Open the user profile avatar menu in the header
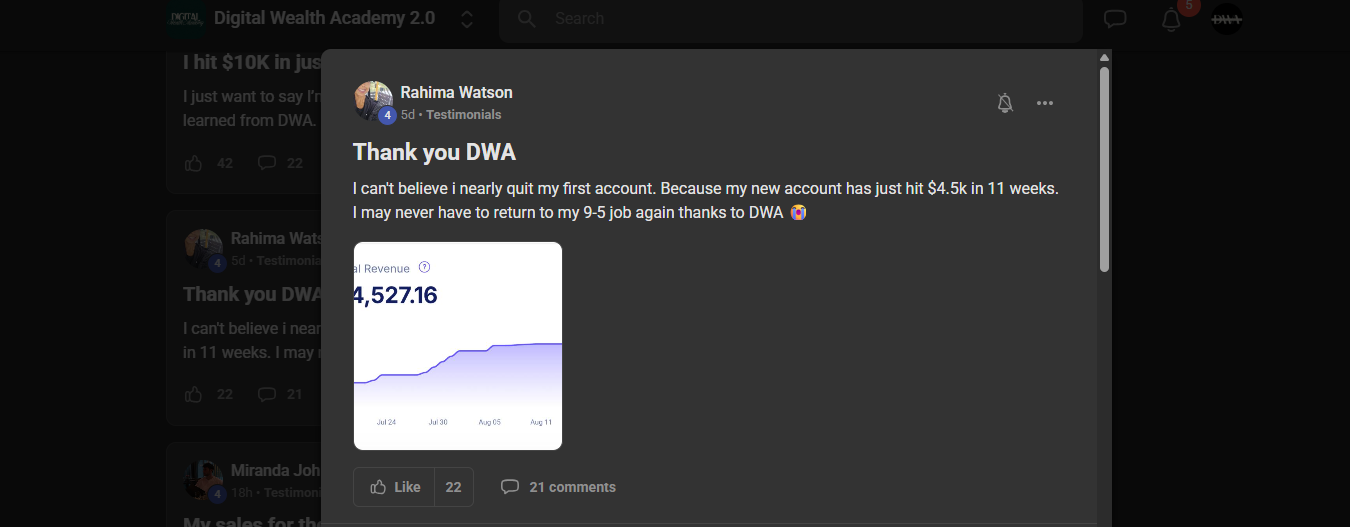The image size is (1350, 527). pos(1227,19)
